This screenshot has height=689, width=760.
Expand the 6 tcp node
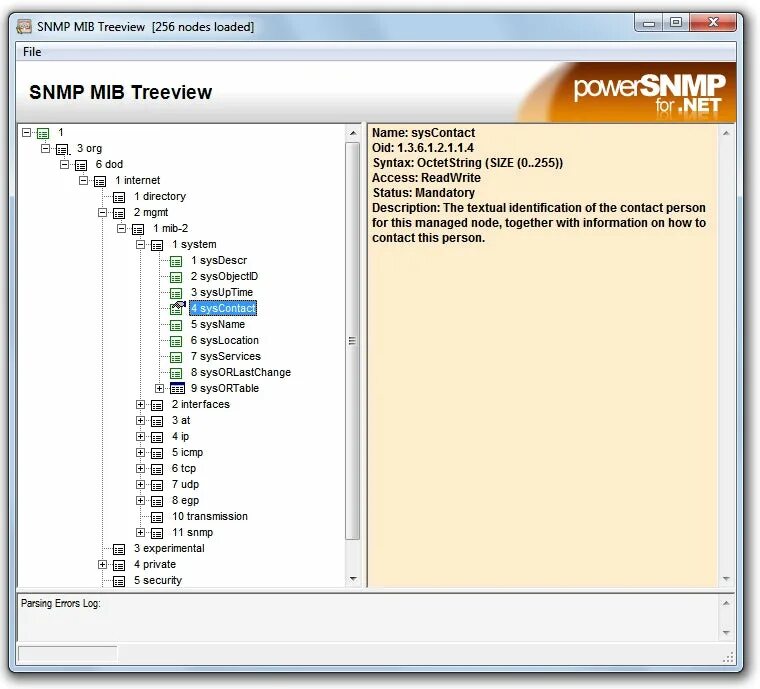(141, 468)
